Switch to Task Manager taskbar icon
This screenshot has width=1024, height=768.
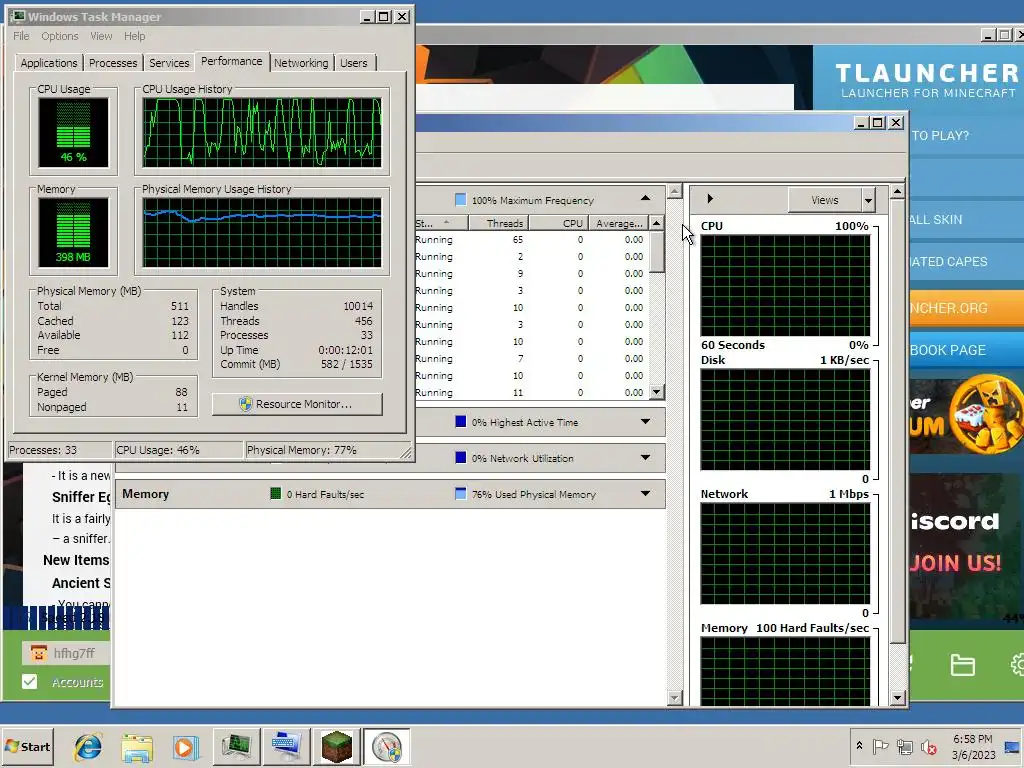point(236,746)
